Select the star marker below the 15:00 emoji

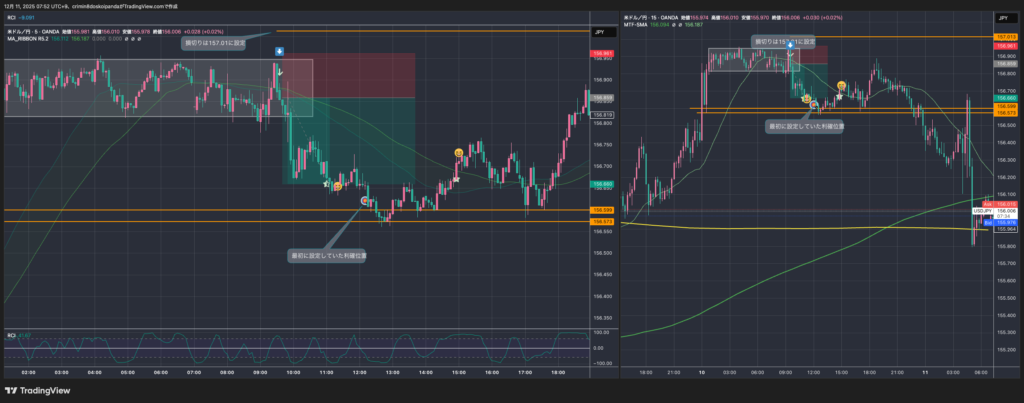(x=456, y=178)
